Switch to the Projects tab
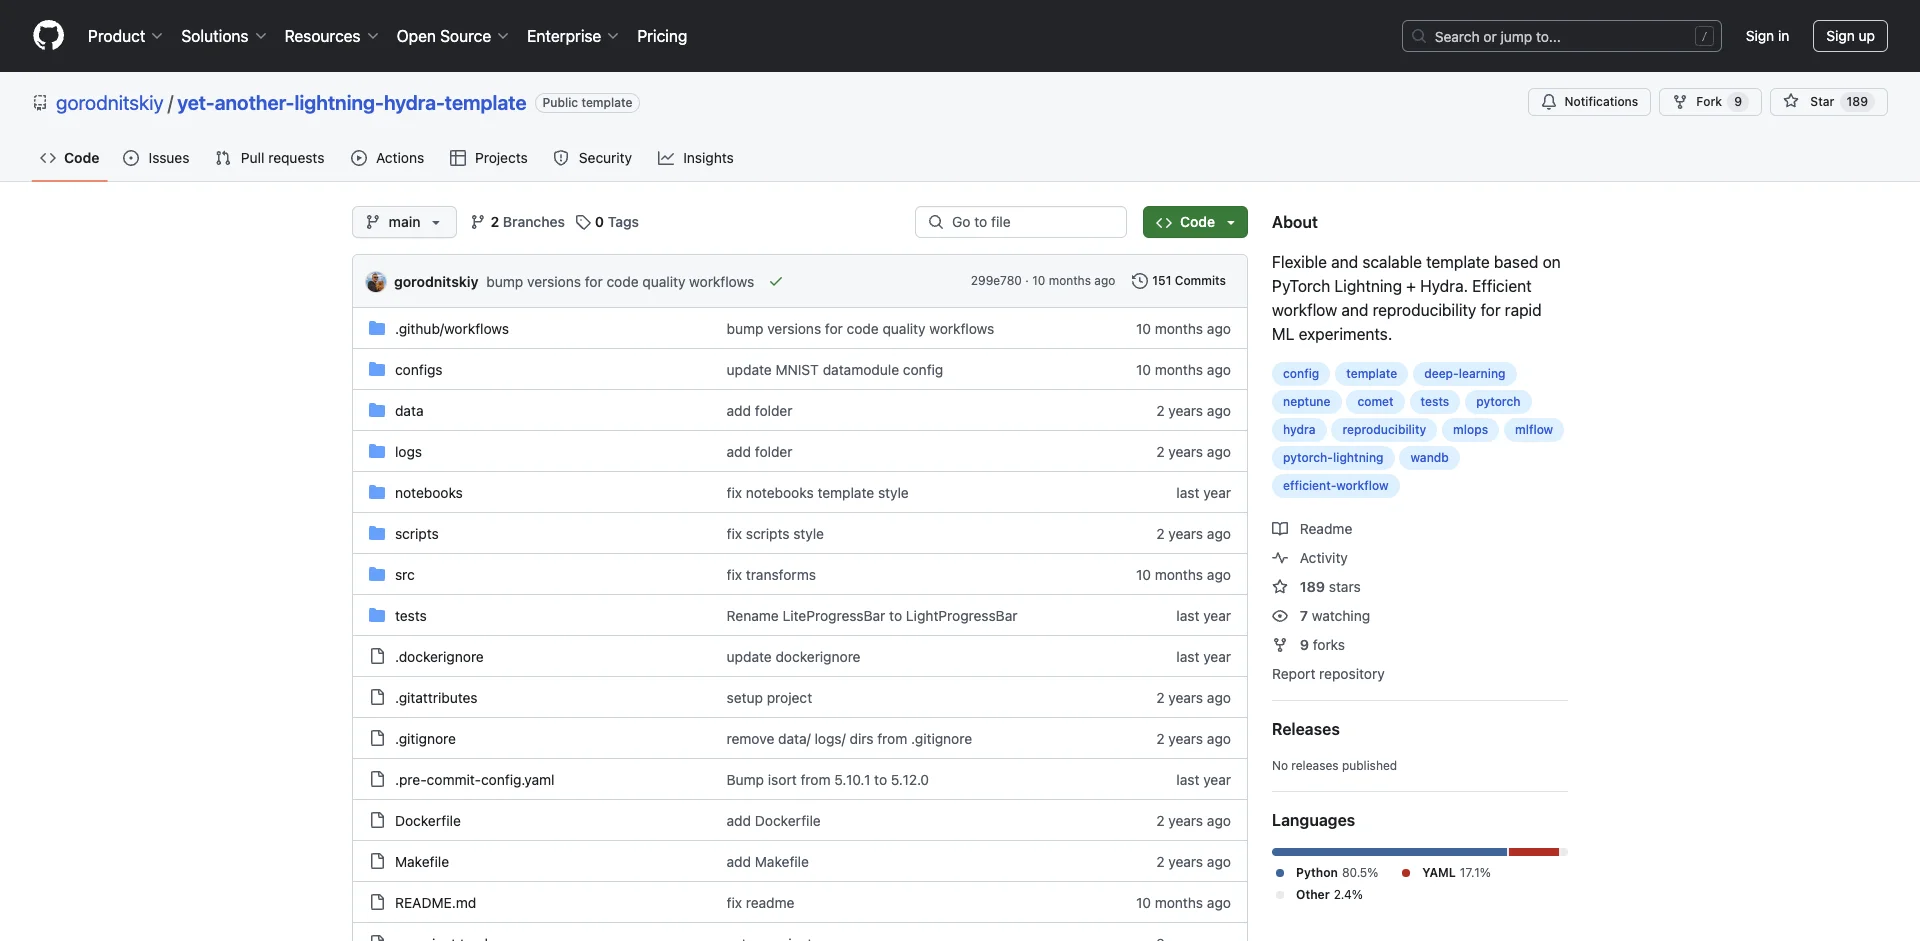The image size is (1920, 941). point(489,158)
